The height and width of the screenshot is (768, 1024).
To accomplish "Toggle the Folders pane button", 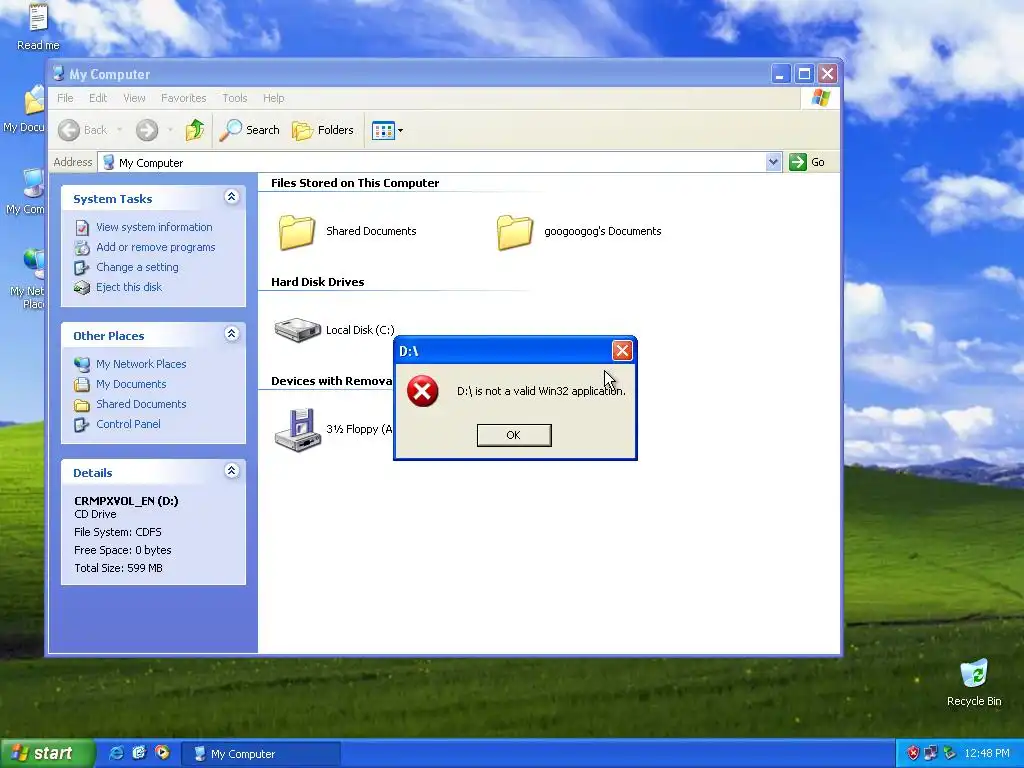I will point(323,130).
